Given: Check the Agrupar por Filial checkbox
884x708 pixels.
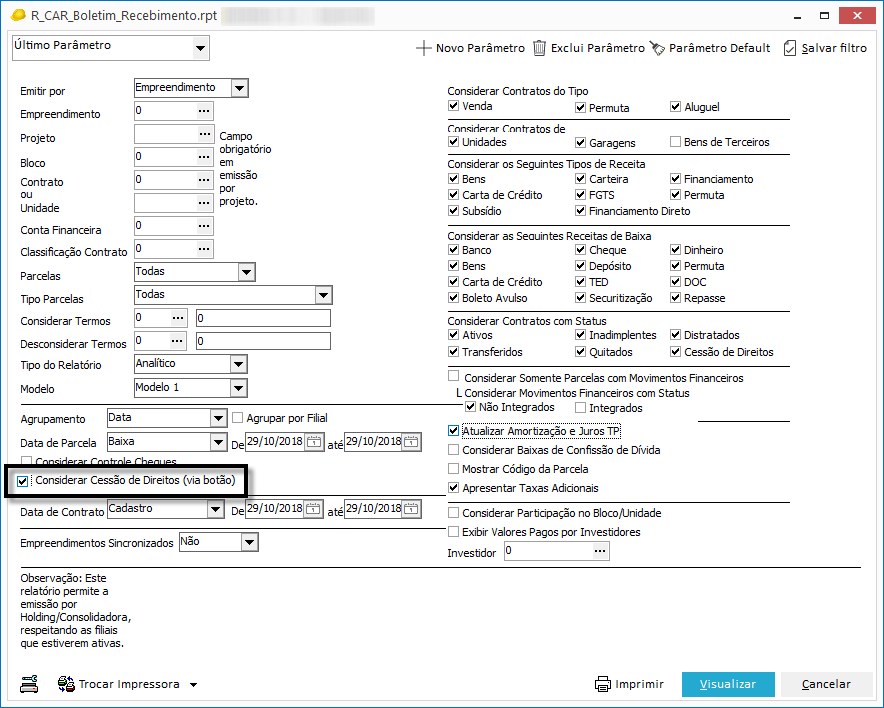Looking at the screenshot, I should [x=237, y=418].
